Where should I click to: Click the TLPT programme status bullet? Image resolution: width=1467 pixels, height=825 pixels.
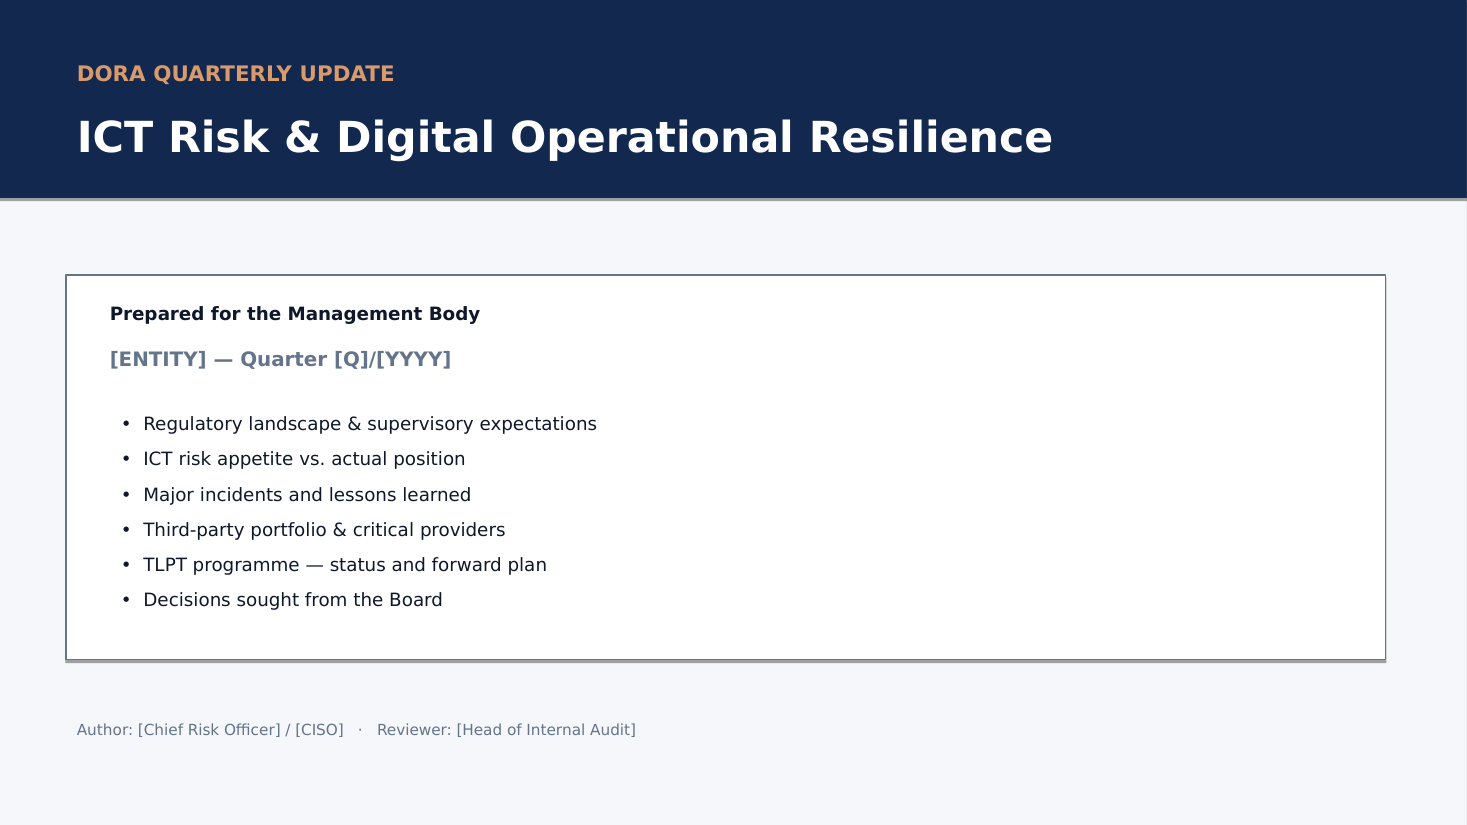[x=345, y=565]
